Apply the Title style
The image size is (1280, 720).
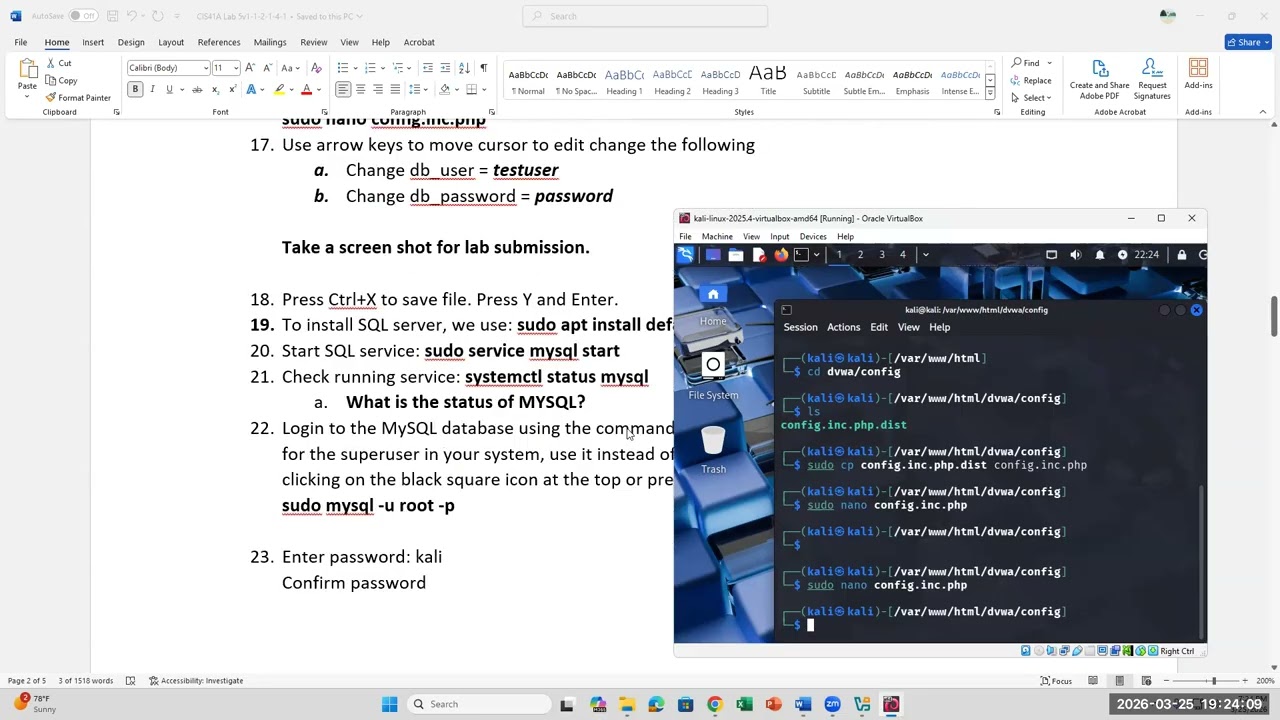pyautogui.click(x=768, y=81)
